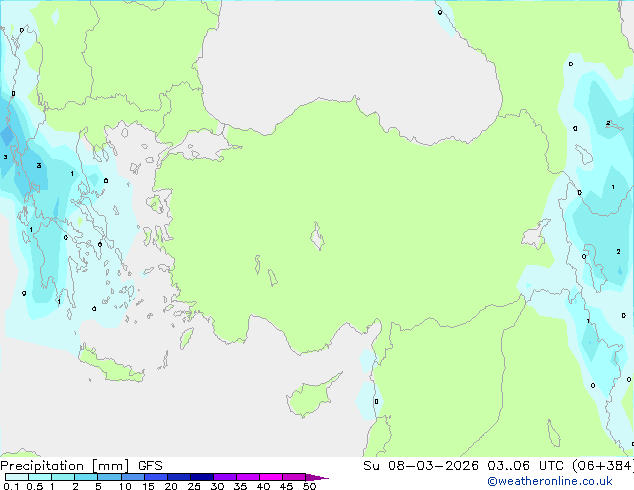Select the 10–15 mm blue legend swatch

(133, 477)
